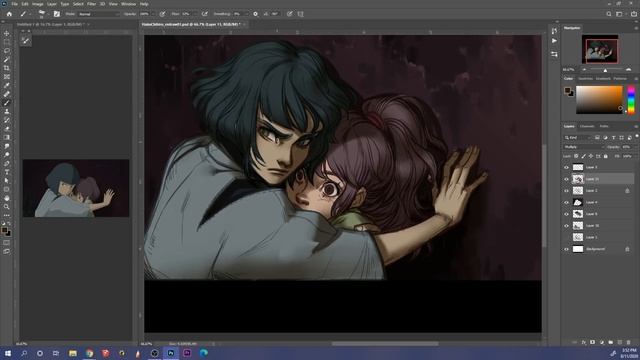The width and height of the screenshot is (640, 360).
Task: Open smoothing options gear icon
Action: pos(256,14)
